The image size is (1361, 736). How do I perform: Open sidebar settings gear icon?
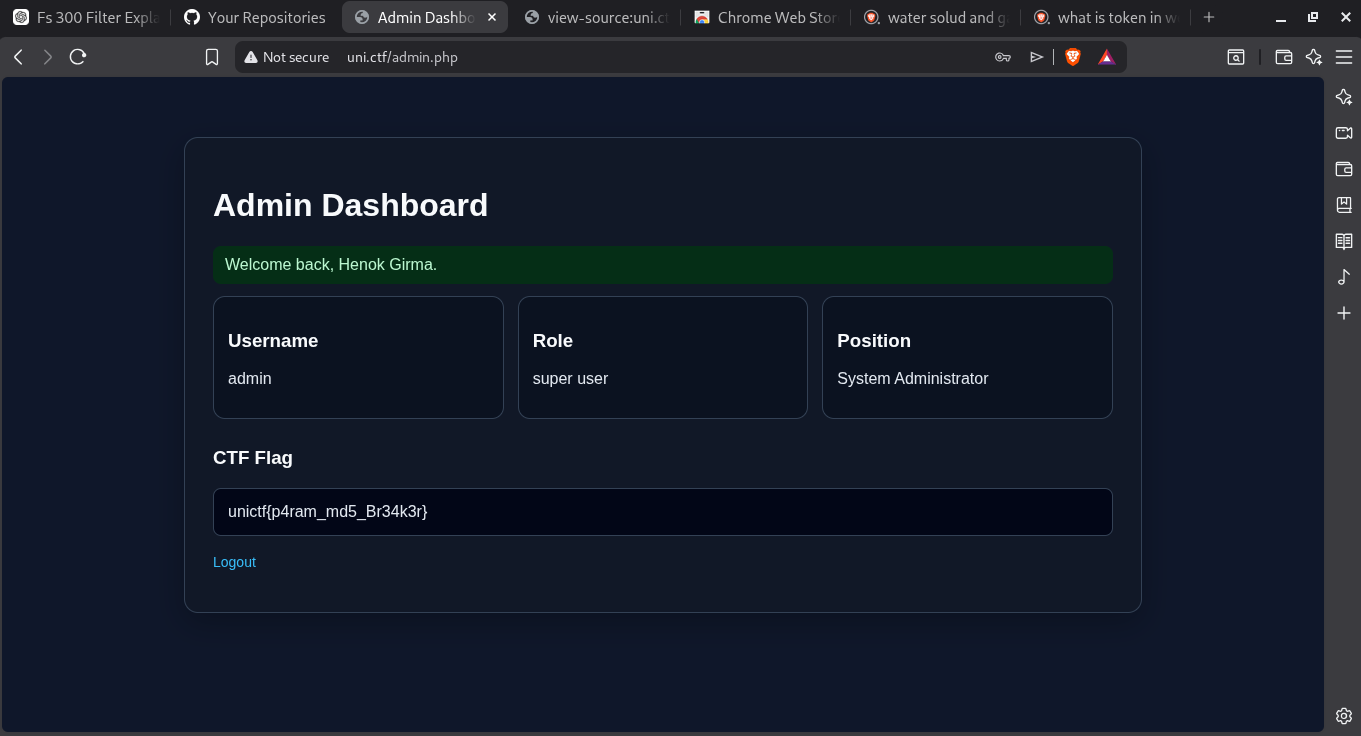coord(1344,715)
